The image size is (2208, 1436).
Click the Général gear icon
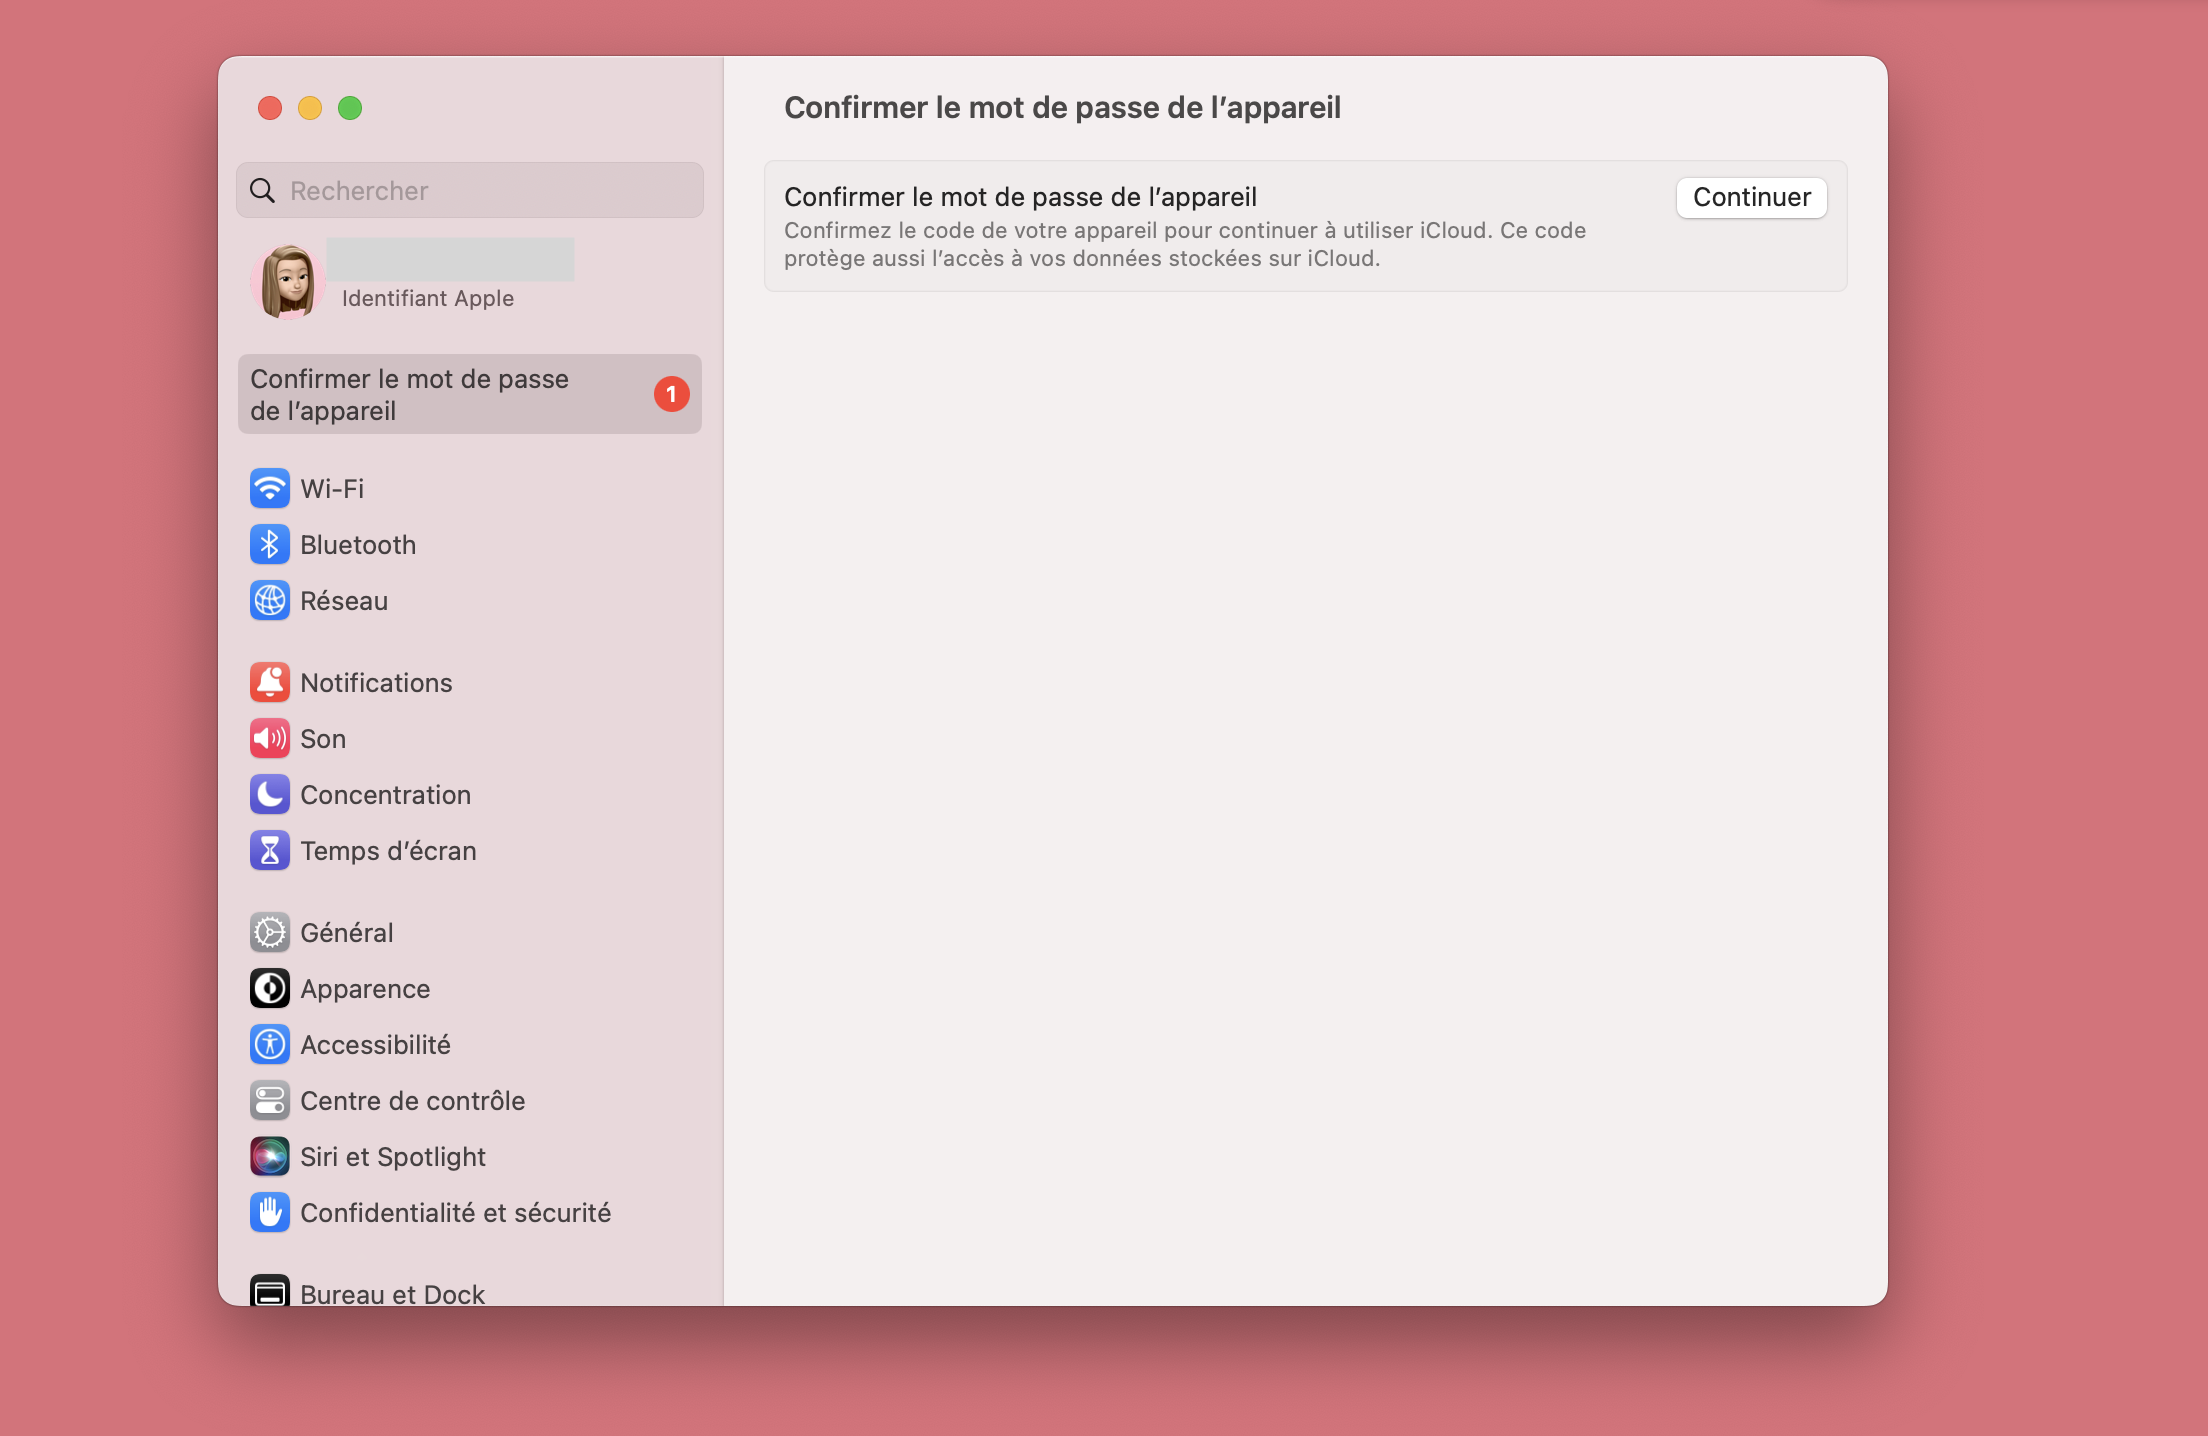pos(270,933)
